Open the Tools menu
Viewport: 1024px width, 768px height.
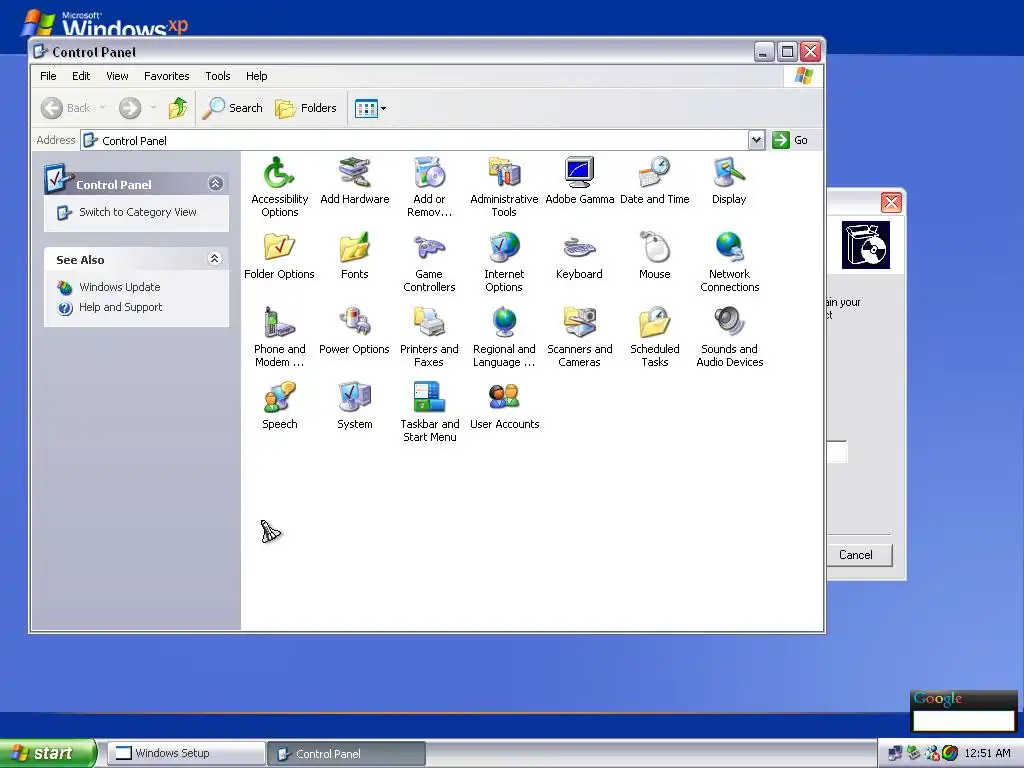[x=217, y=76]
